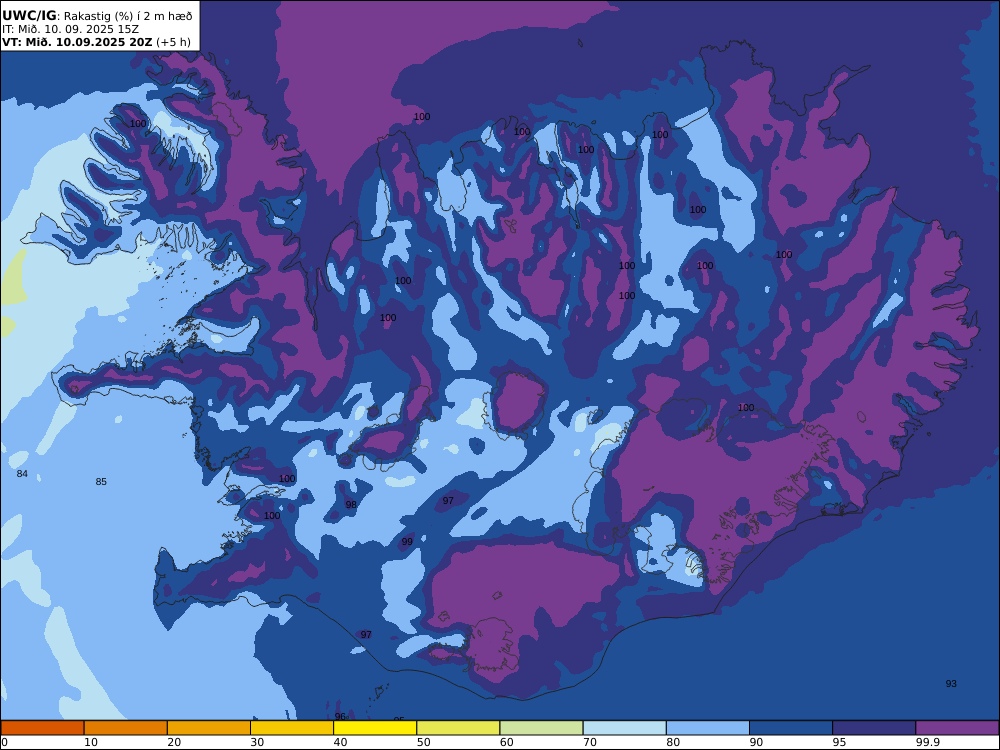Click the "30" legend tick label
The width and height of the screenshot is (1000, 750).
[257, 742]
